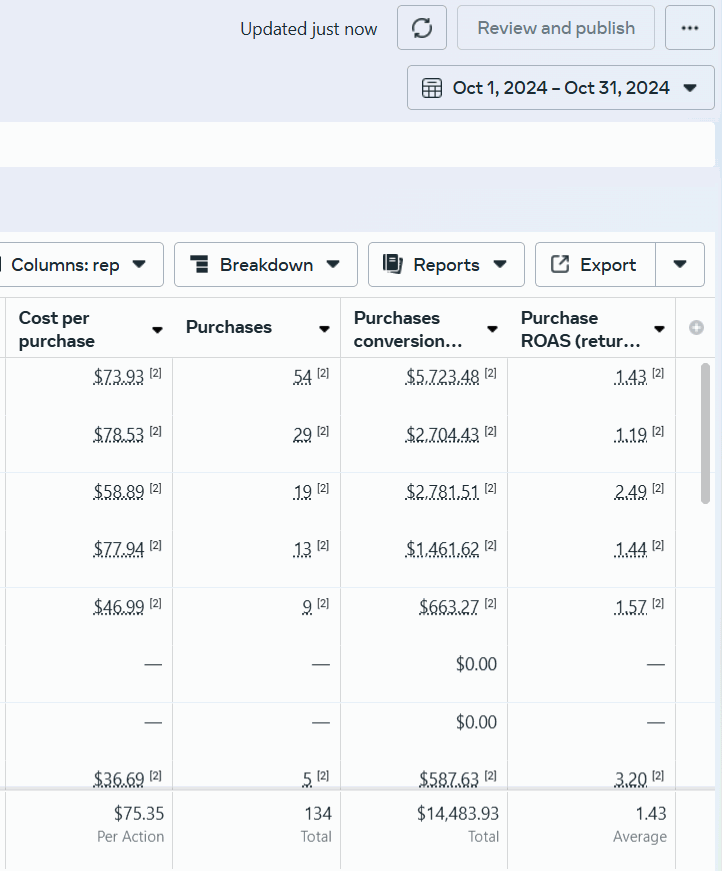Click the calendar icon in date range
This screenshot has height=871, width=722.
432,88
